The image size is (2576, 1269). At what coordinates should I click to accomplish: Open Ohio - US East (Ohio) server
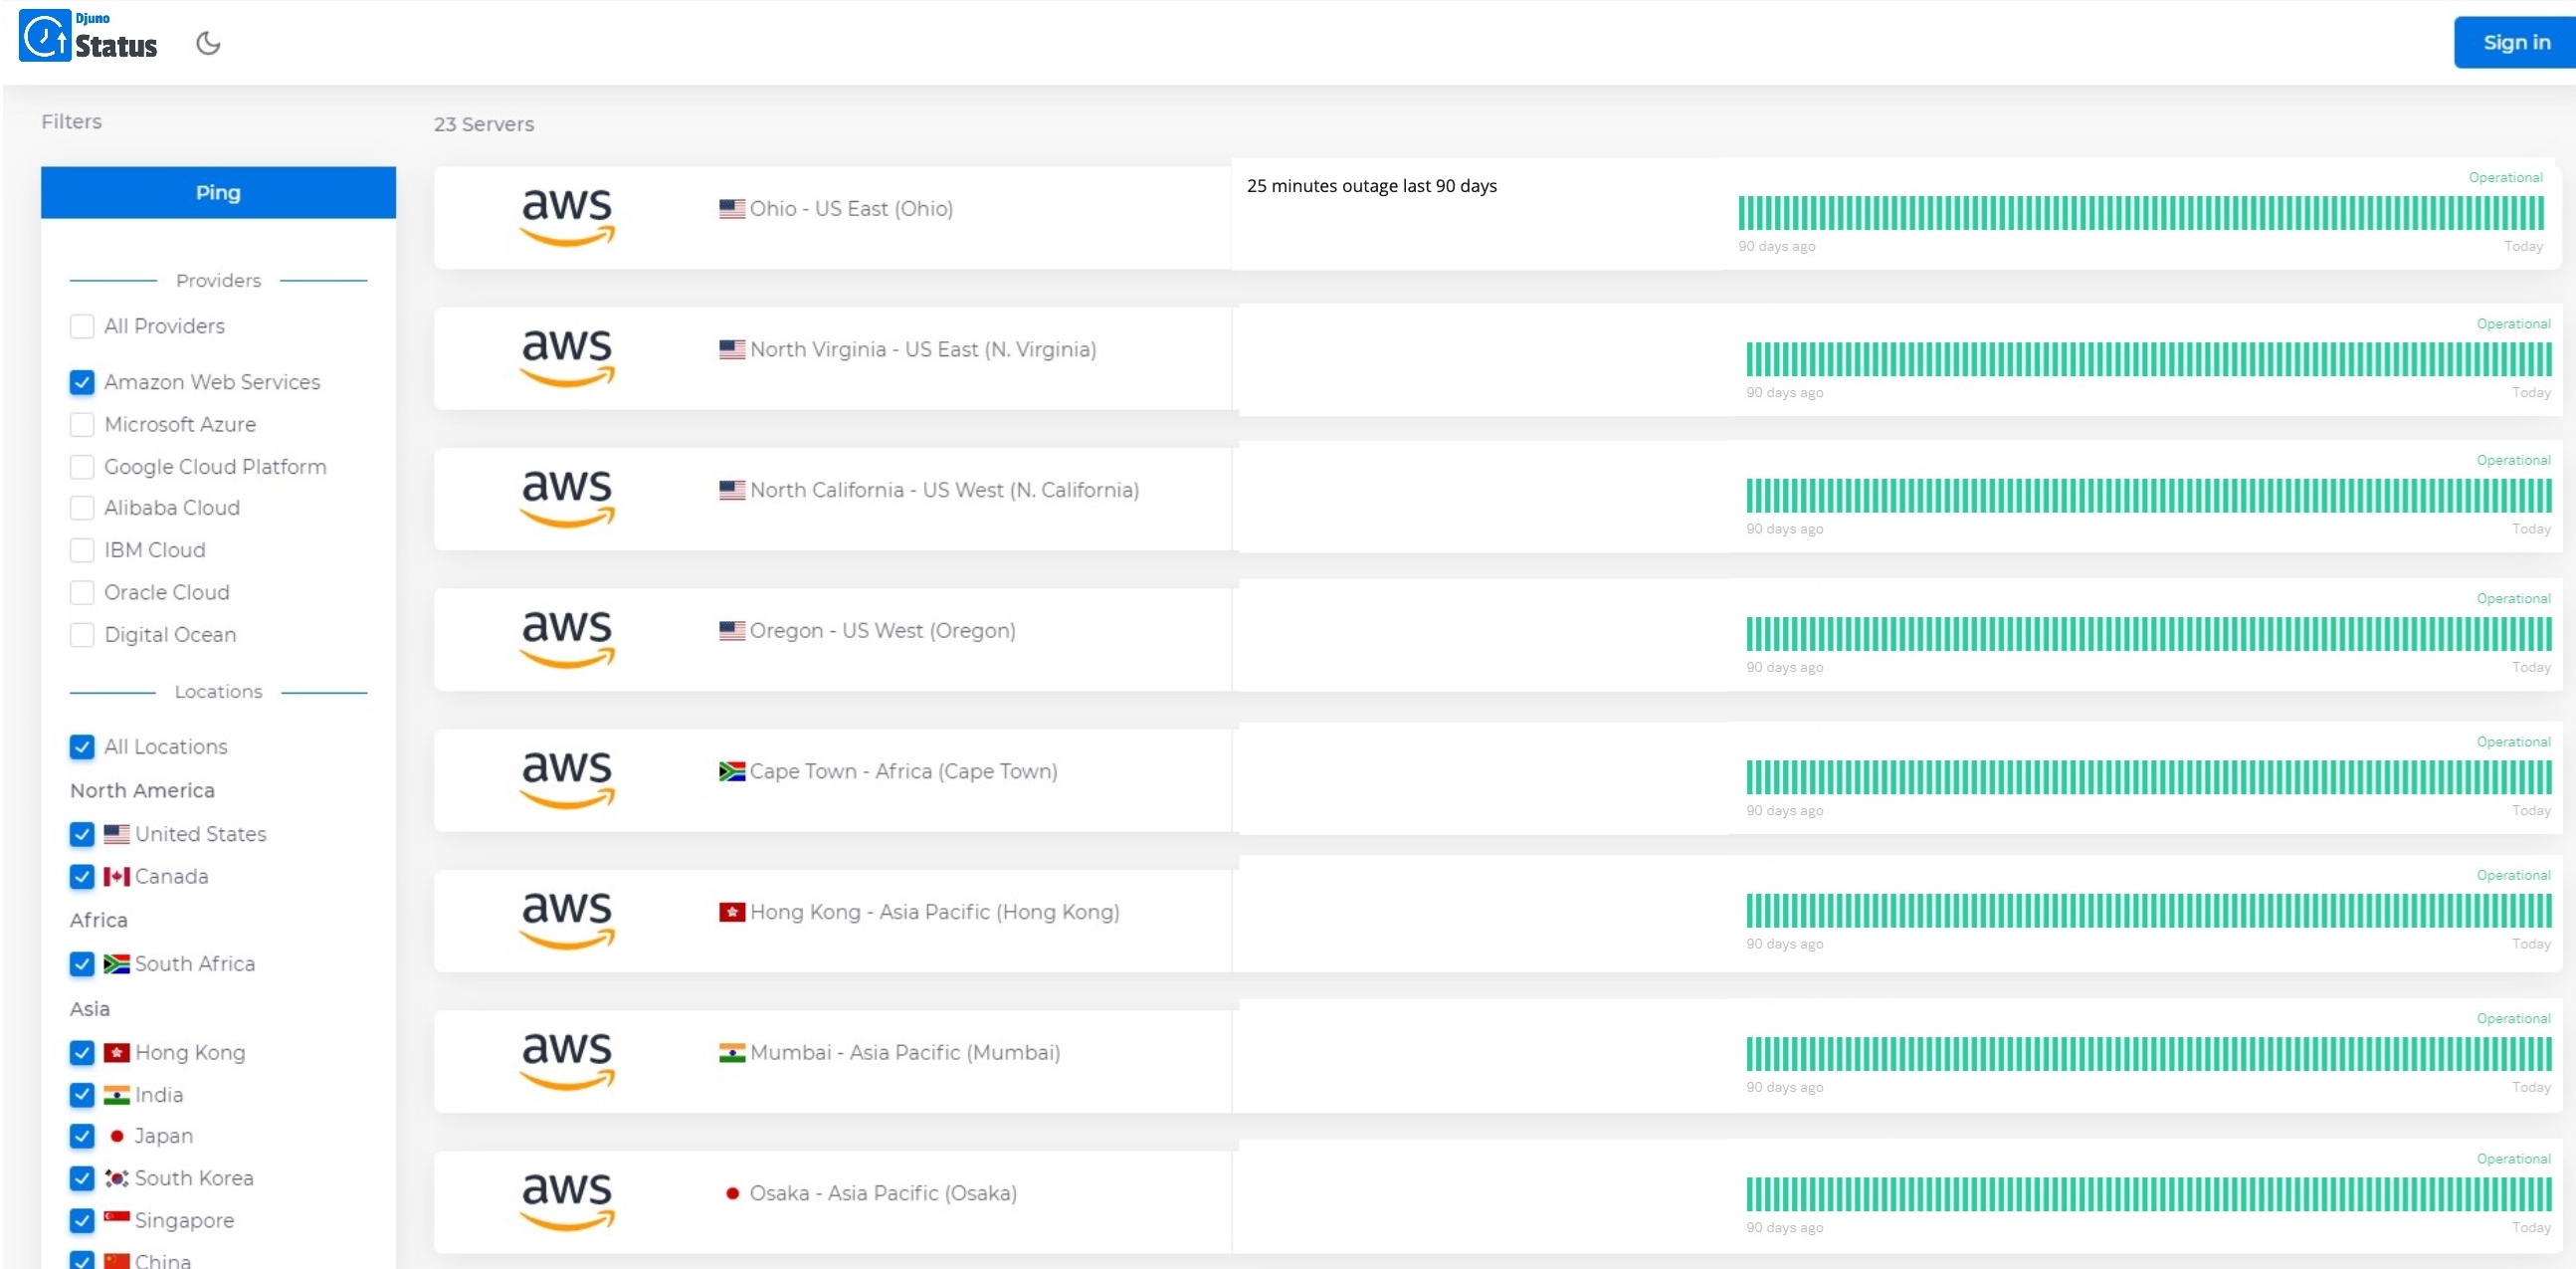point(851,209)
